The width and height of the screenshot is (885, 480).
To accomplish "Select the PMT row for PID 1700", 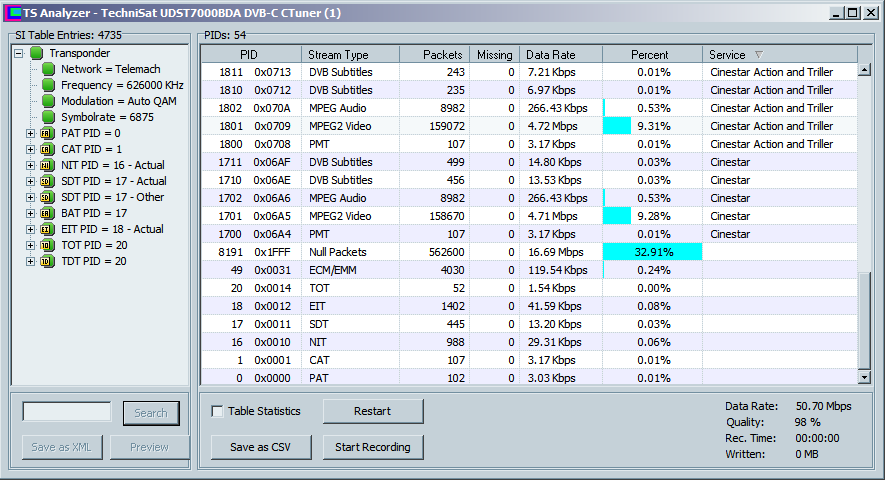I will 529,234.
